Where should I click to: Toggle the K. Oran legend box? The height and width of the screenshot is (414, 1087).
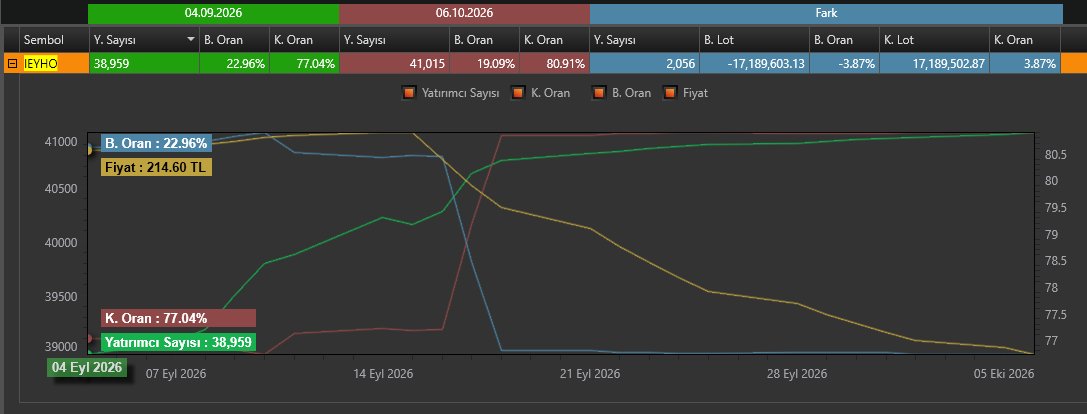pyautogui.click(x=517, y=92)
